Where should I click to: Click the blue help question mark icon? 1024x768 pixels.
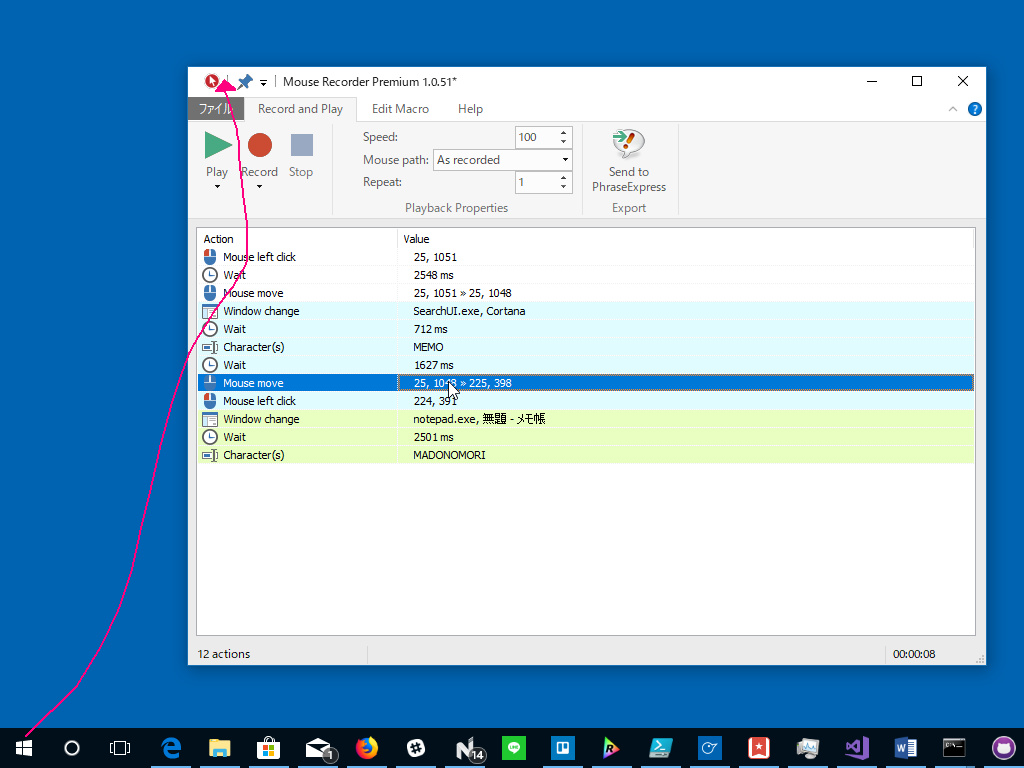974,109
